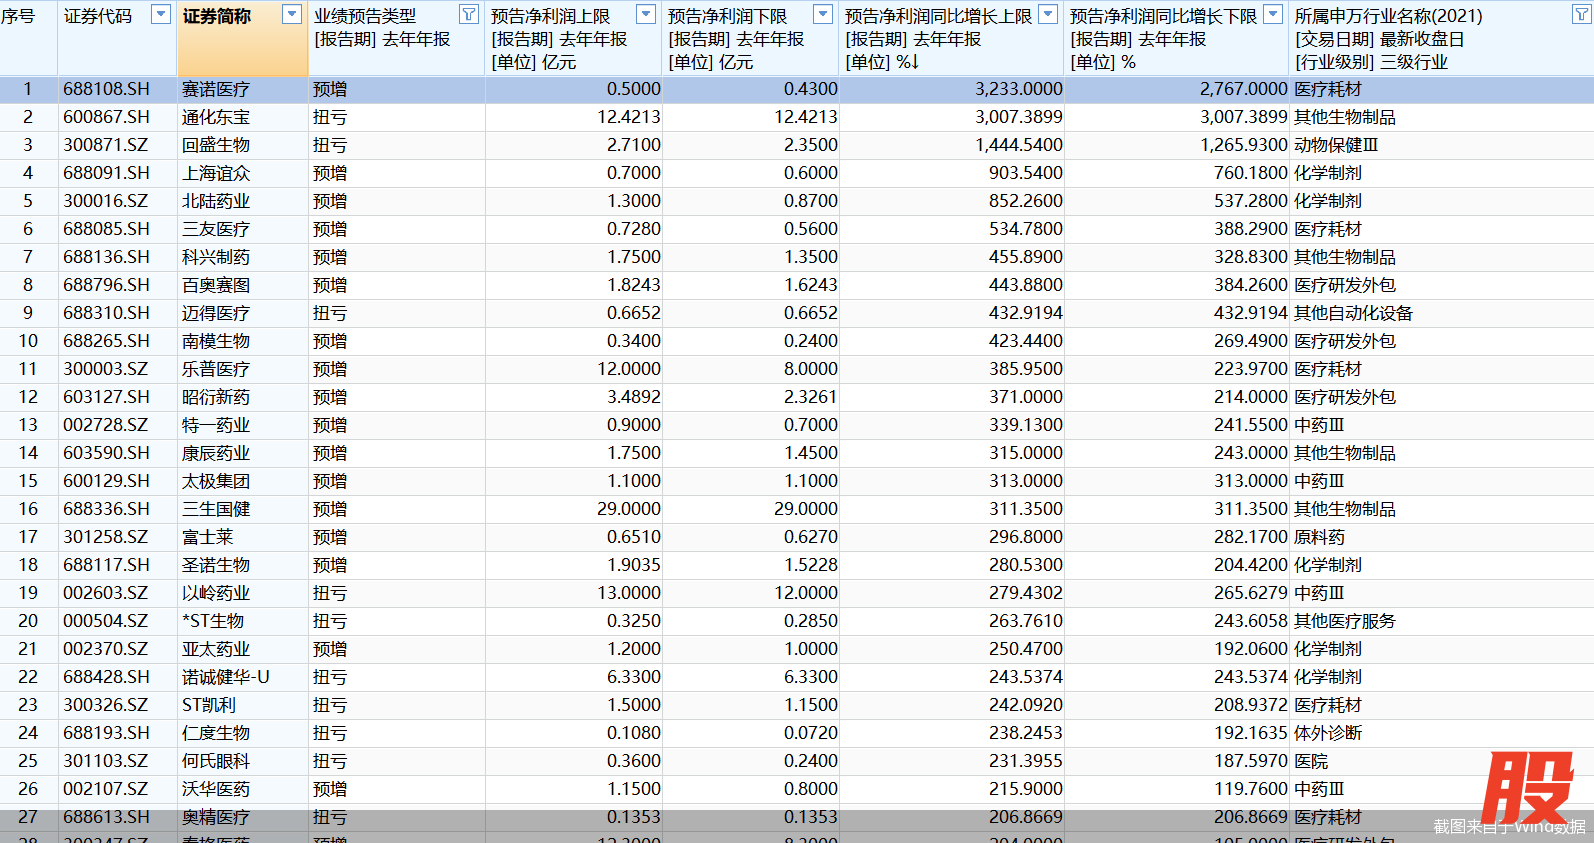Open filter icon on 业绩预告类型 column
The image size is (1594, 843).
[468, 14]
